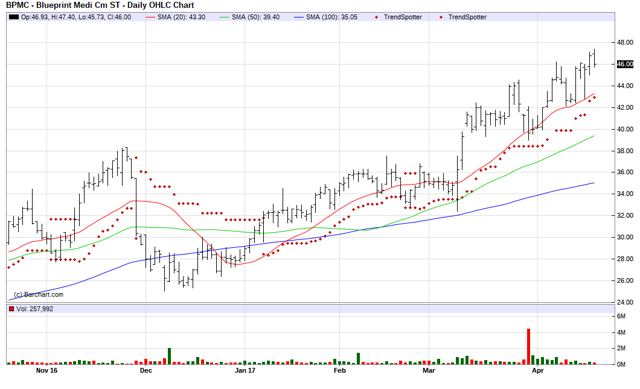Click the chart title BPMC Daily OHLC Chart

[x=100, y=5]
